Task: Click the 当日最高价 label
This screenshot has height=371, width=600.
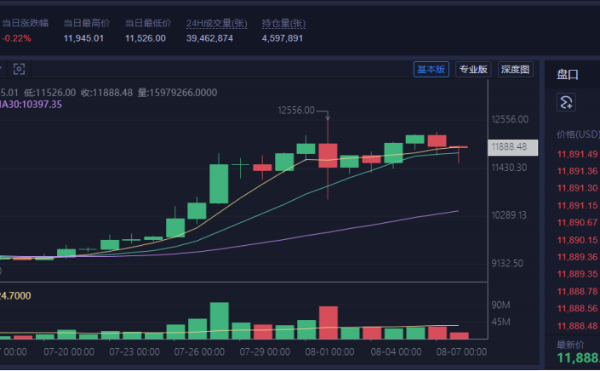Action: coord(86,23)
